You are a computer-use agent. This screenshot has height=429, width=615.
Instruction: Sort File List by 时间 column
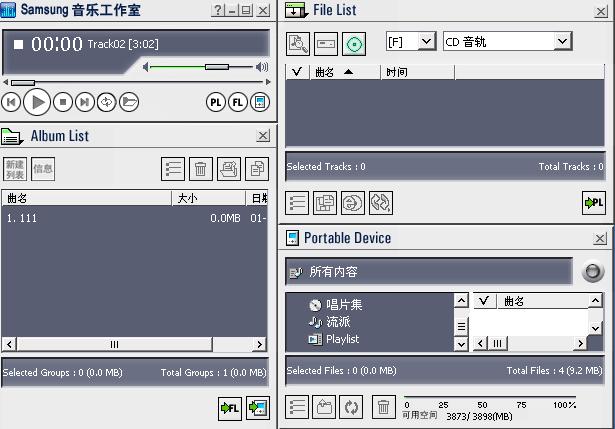(418, 72)
